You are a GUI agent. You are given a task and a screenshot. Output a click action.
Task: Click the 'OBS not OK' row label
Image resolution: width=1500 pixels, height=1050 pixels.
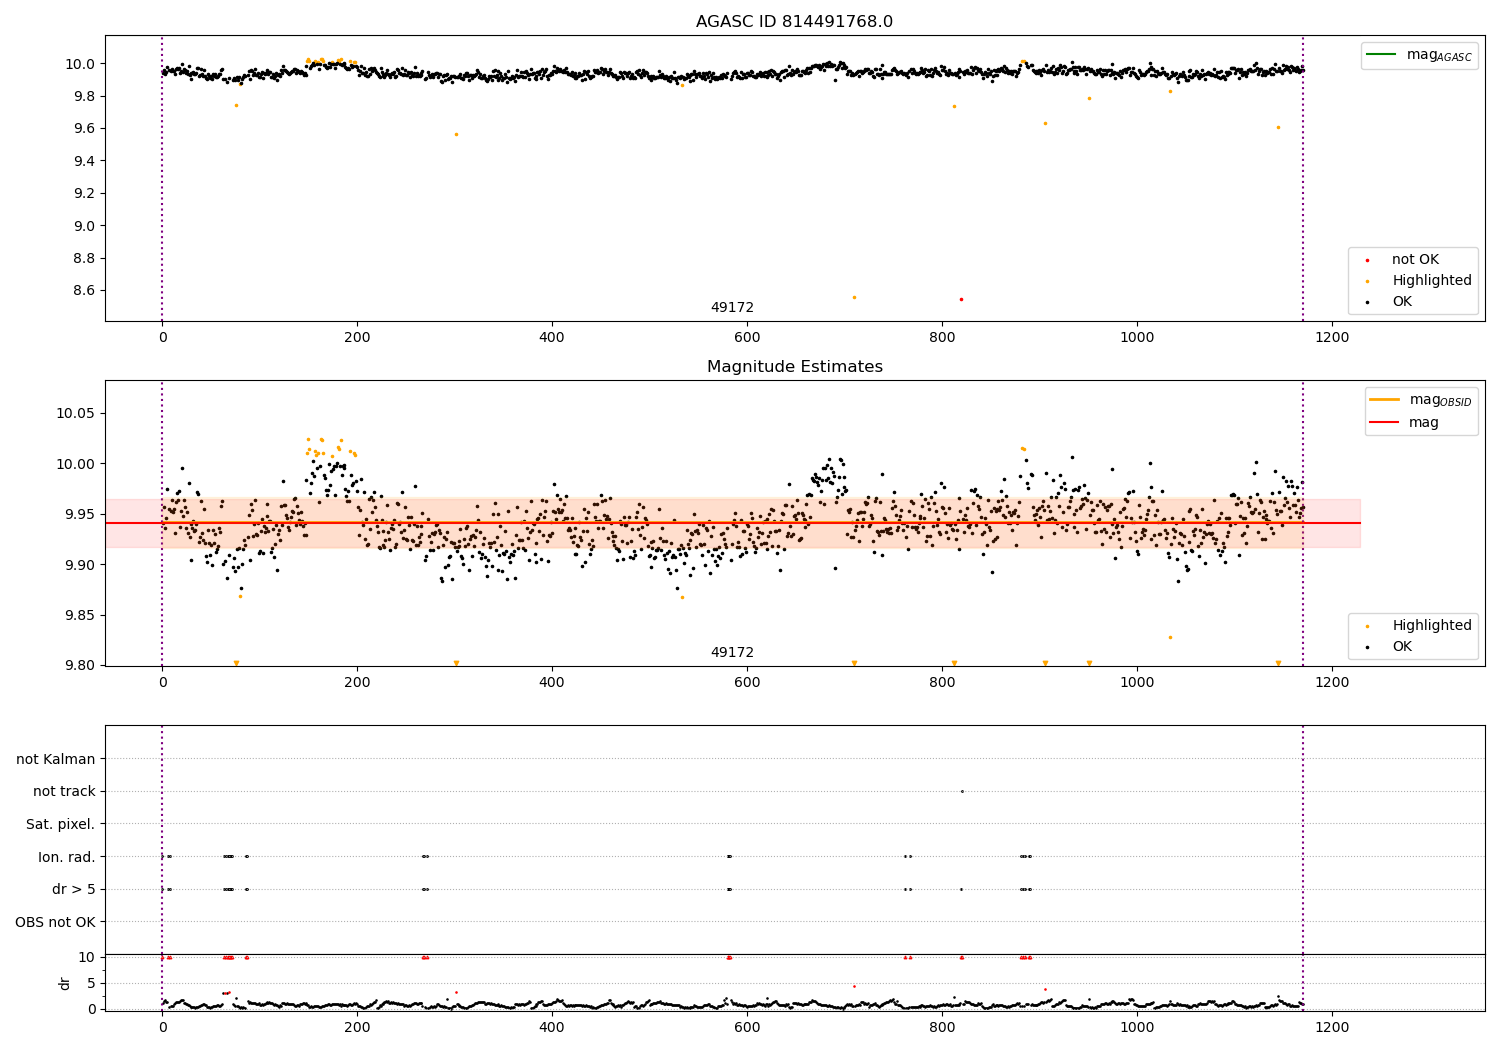coord(56,922)
